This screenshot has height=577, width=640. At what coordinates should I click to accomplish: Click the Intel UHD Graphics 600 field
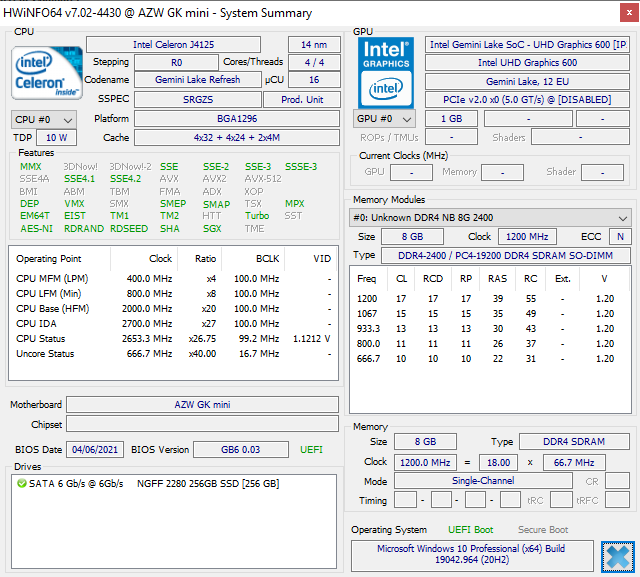[x=527, y=62]
